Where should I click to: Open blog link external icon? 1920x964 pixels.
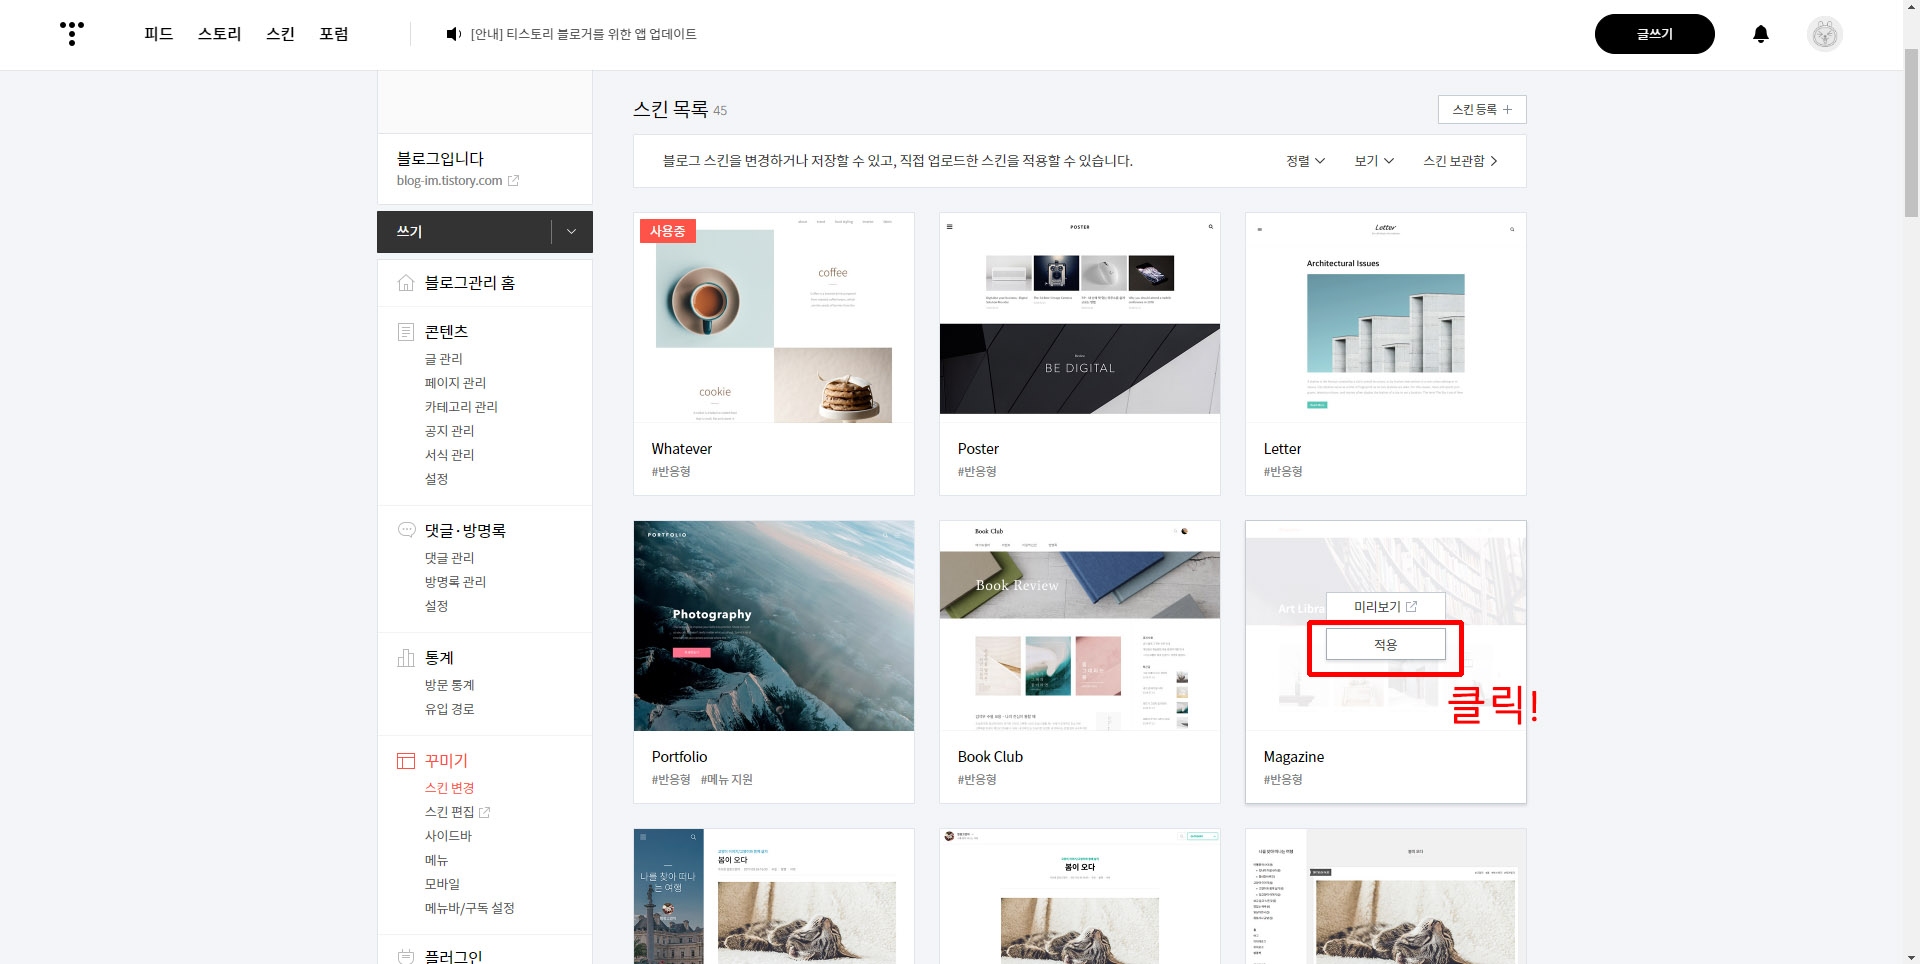coord(513,181)
